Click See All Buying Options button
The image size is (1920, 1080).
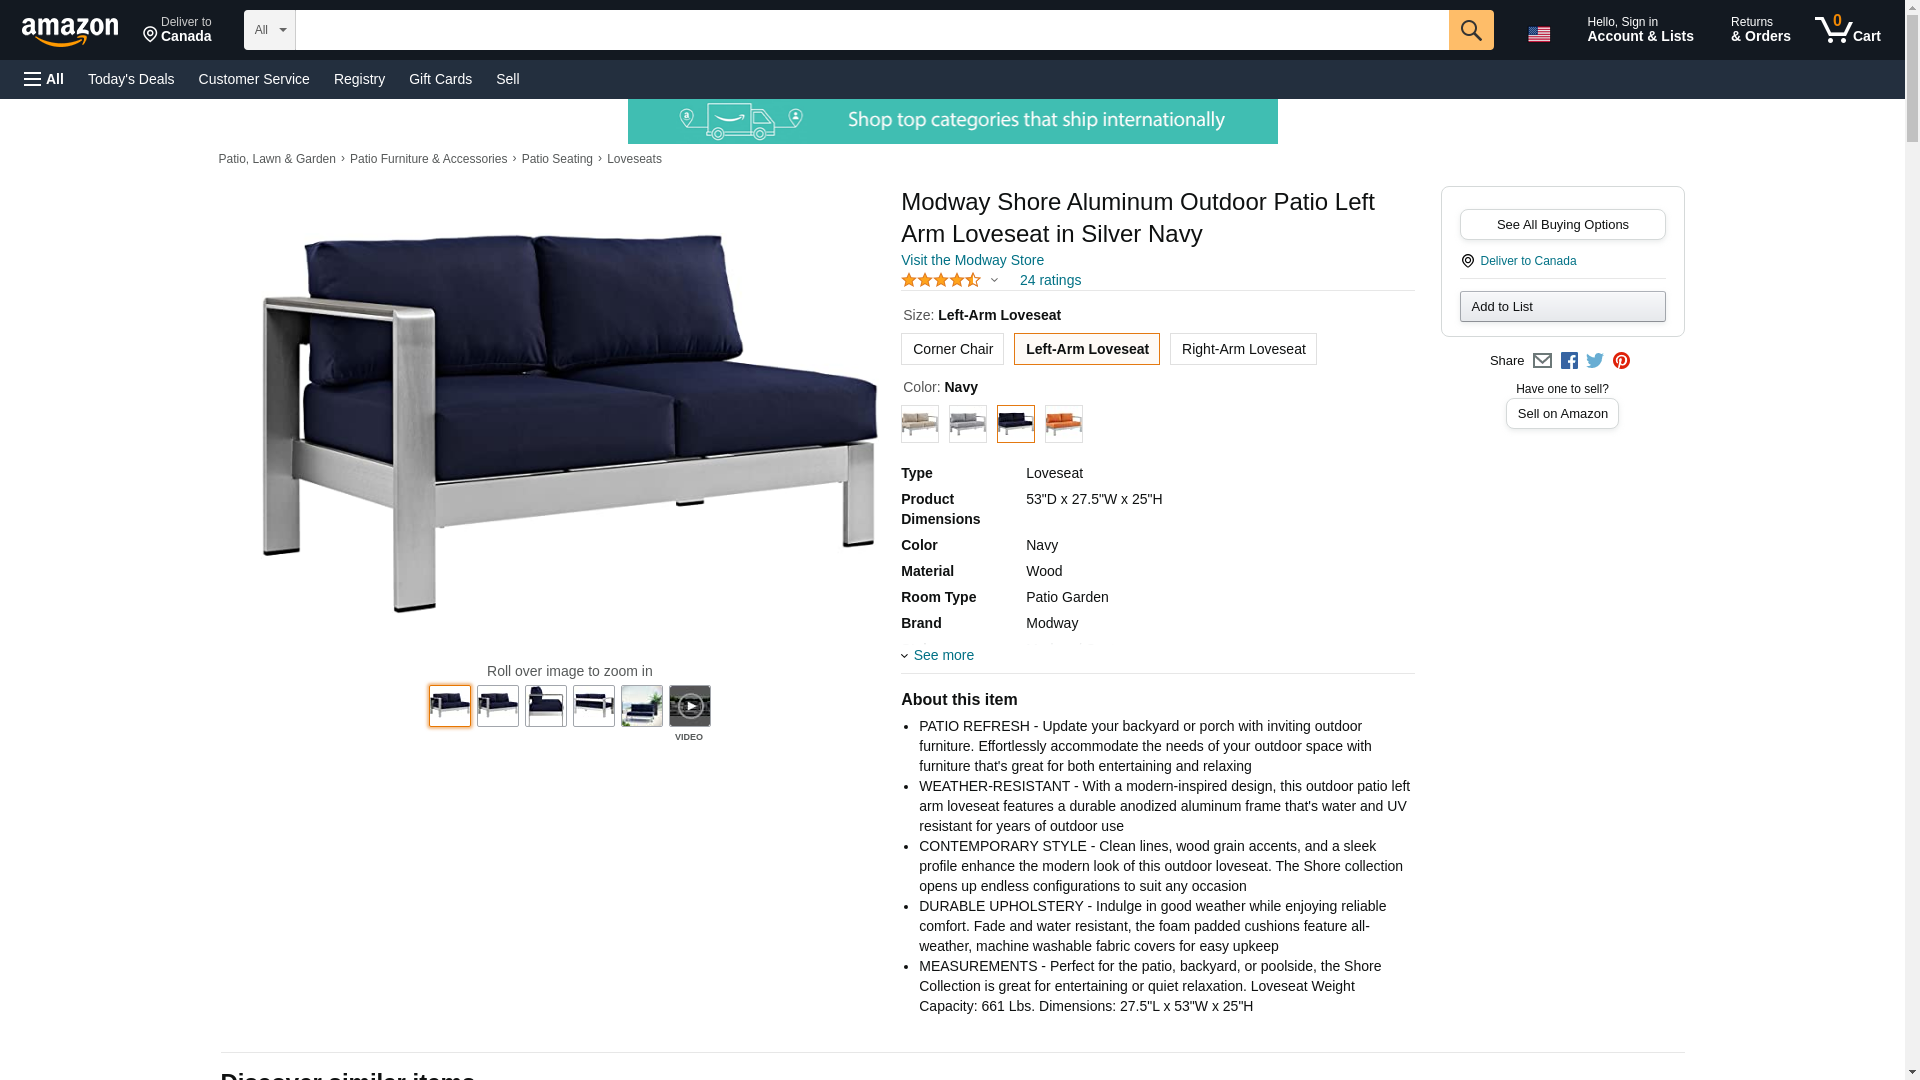(1562, 225)
